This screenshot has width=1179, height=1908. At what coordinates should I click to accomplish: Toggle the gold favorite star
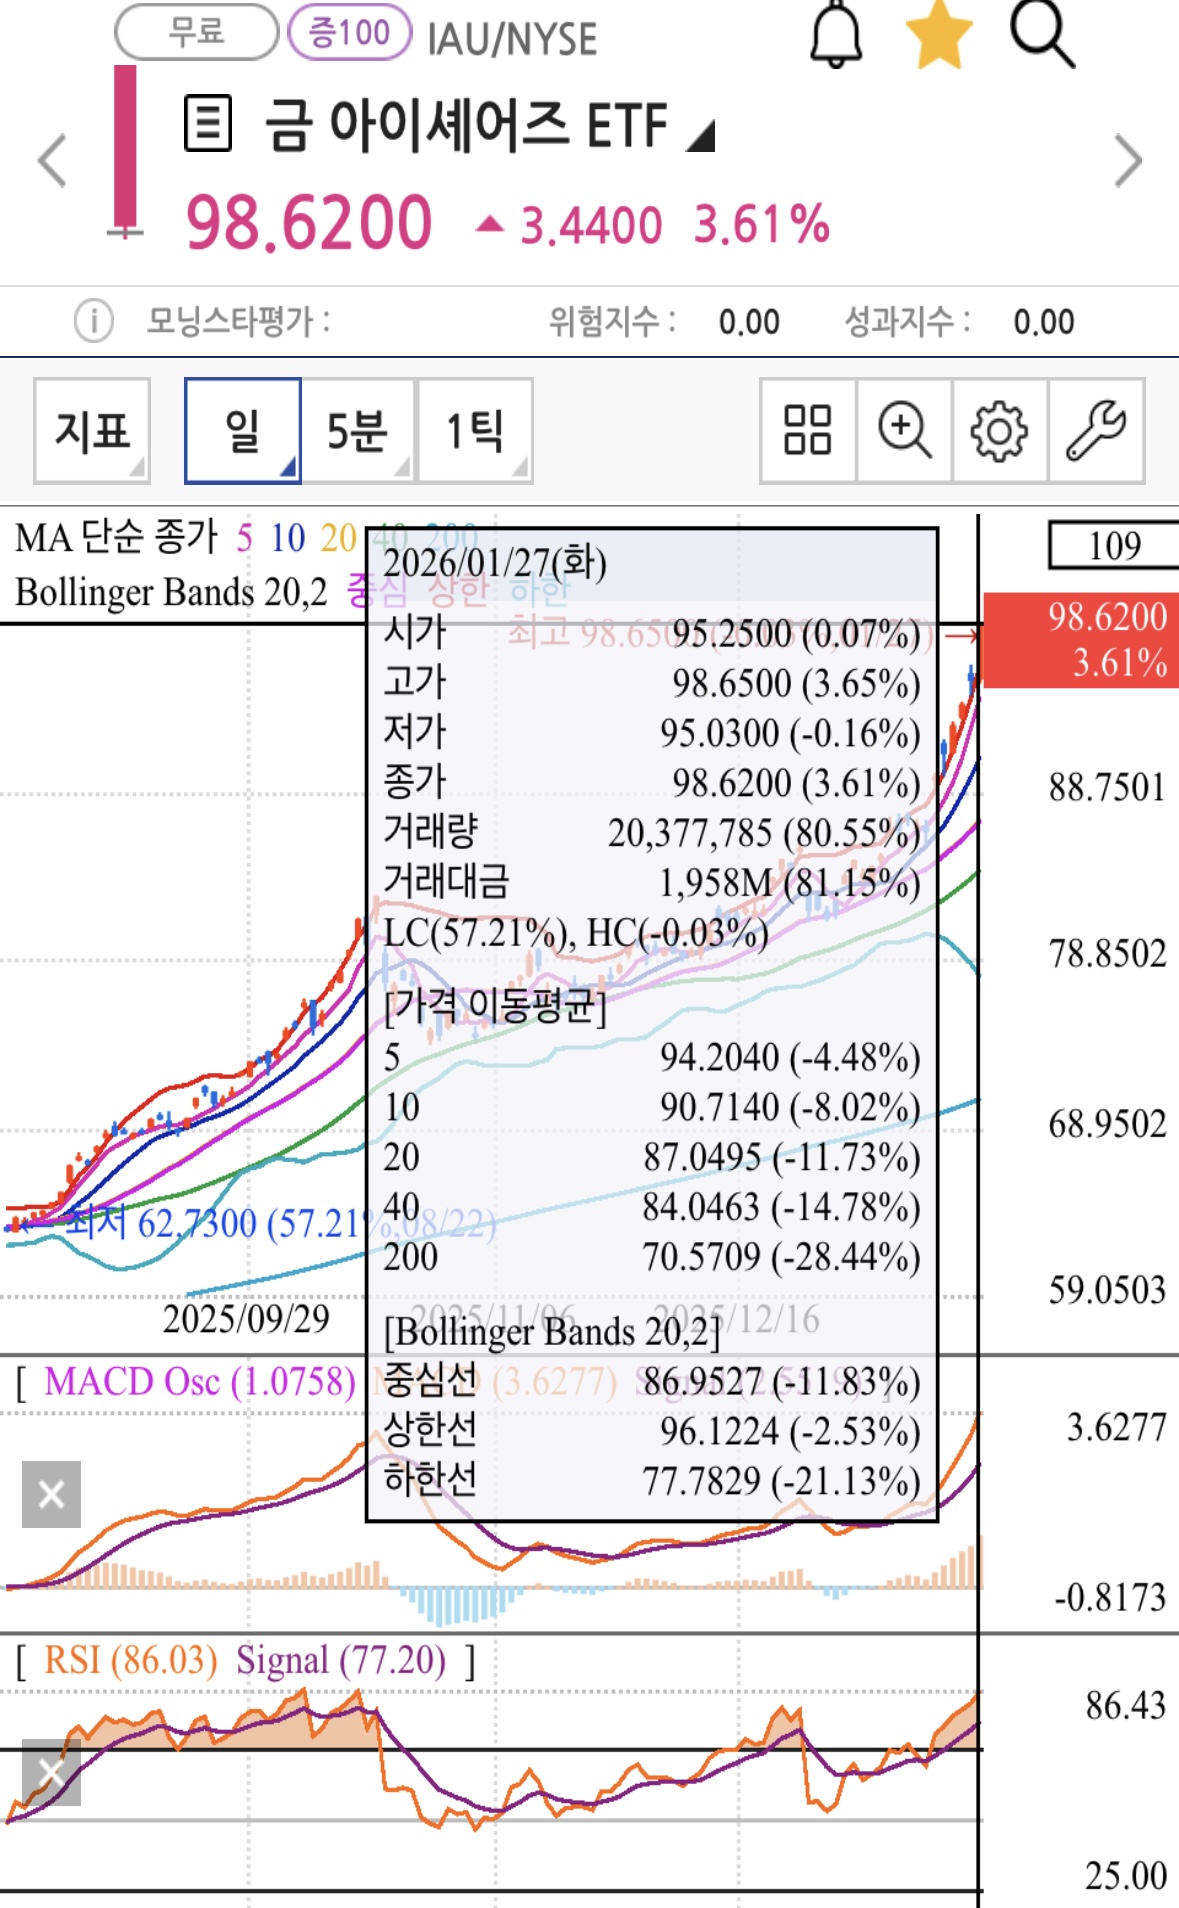point(939,35)
